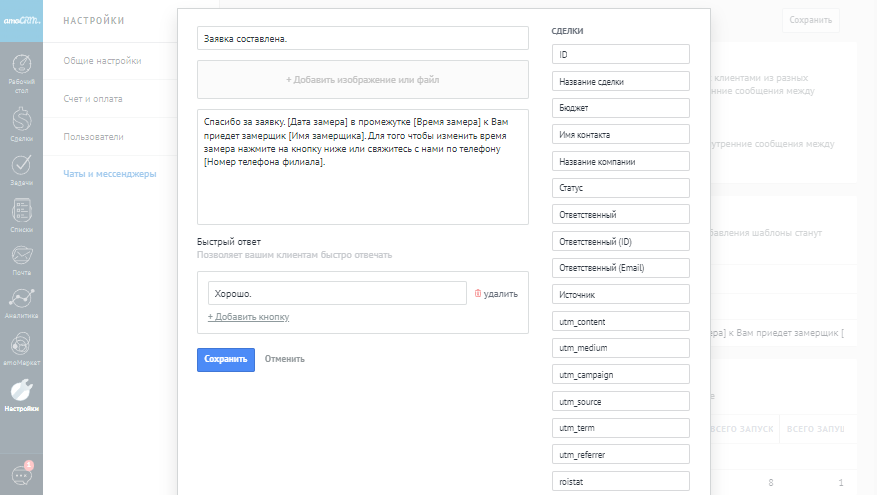
Task: Click the Добавить кнопку link
Action: coord(248,317)
